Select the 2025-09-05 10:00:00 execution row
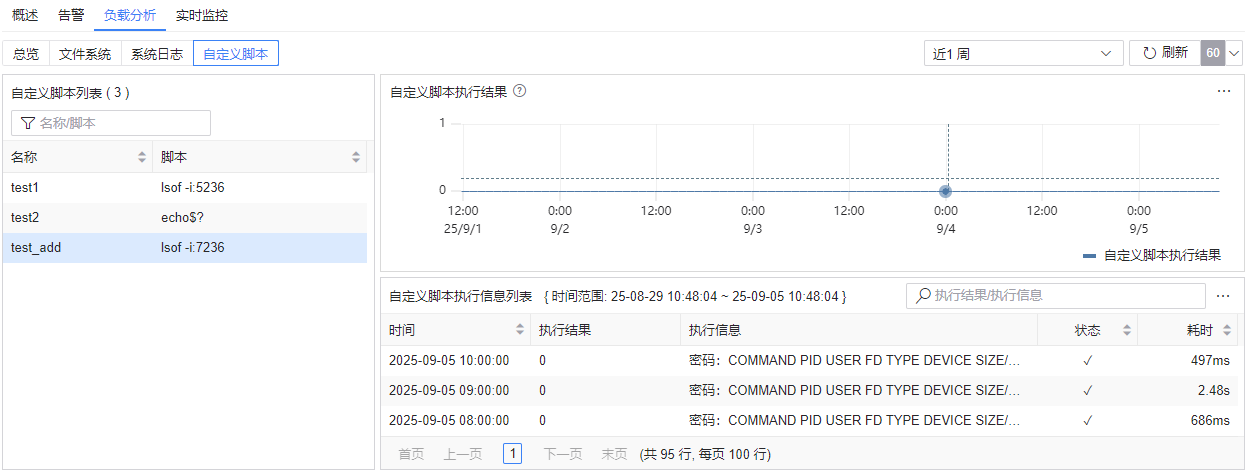Viewport: 1249px width, 472px height. tap(811, 360)
